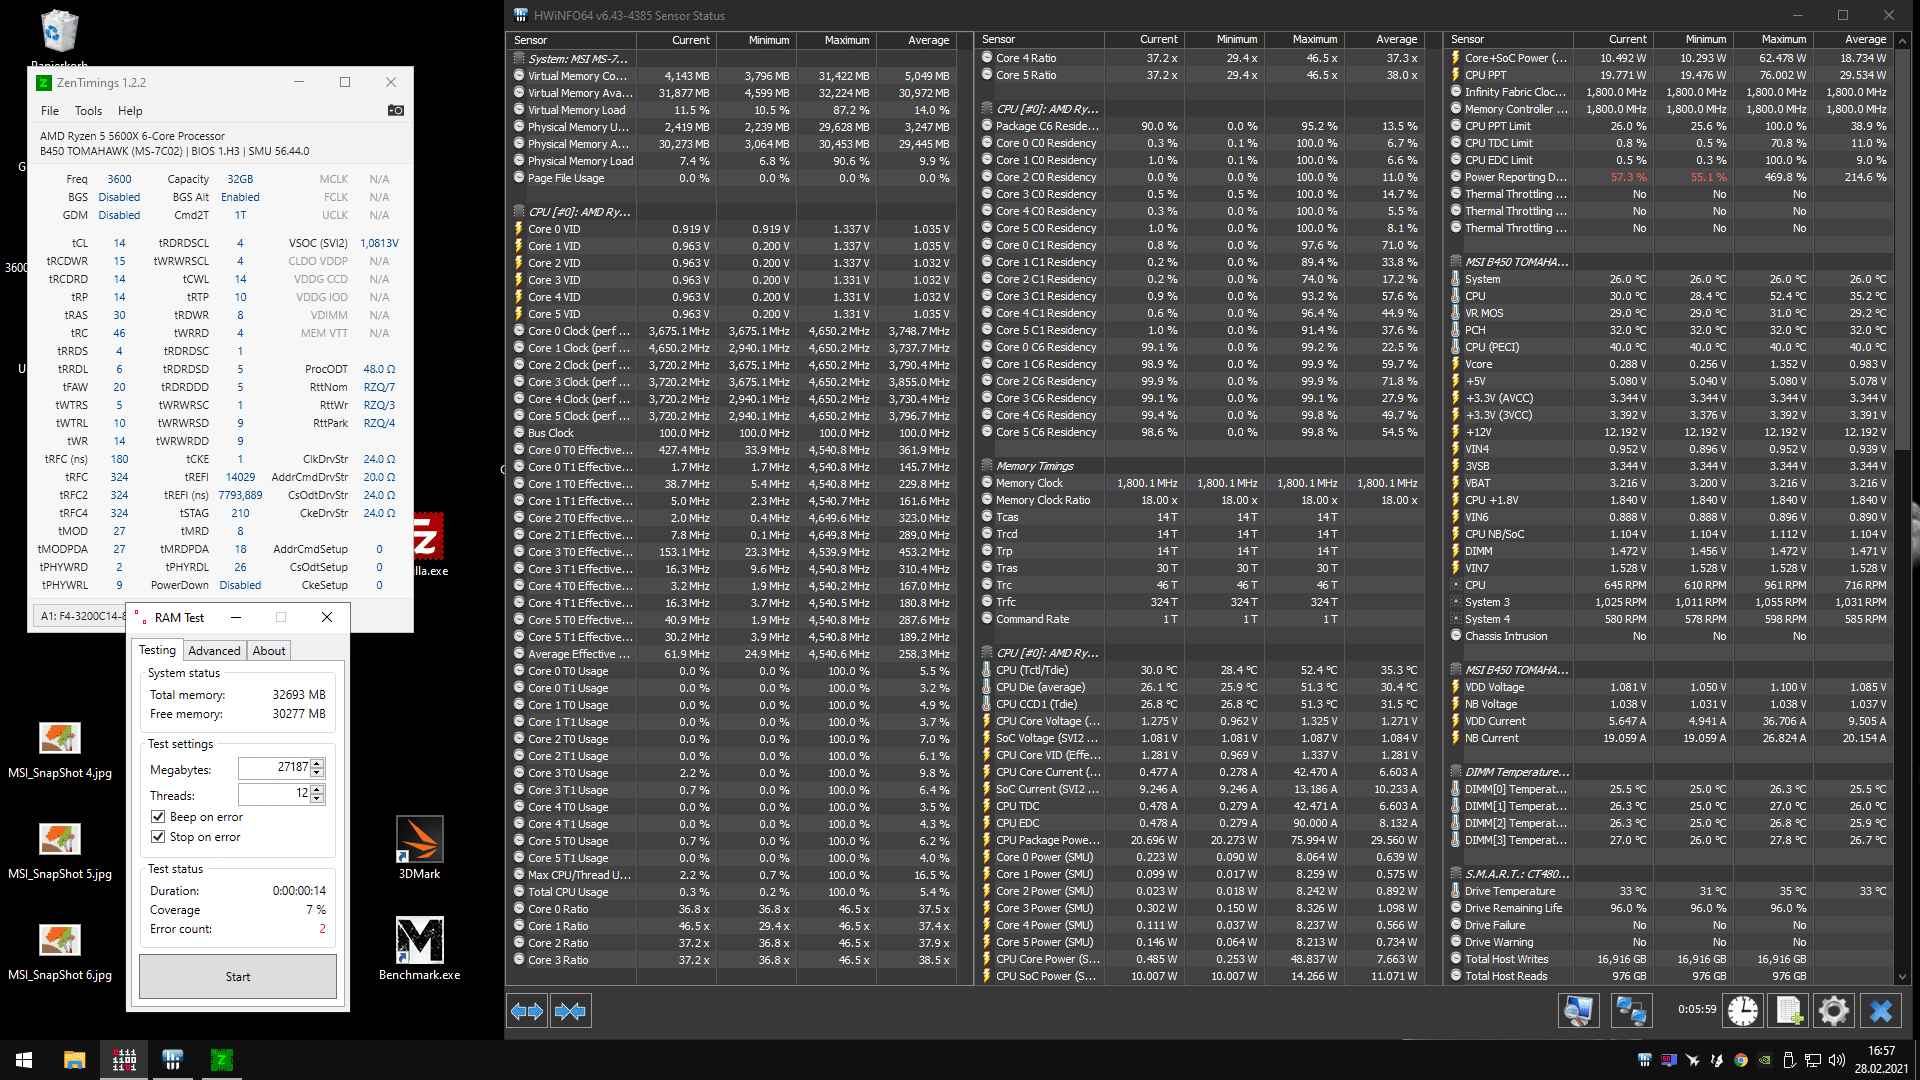1920x1080 pixels.
Task: Switch to RAM Test About tab
Action: [269, 651]
